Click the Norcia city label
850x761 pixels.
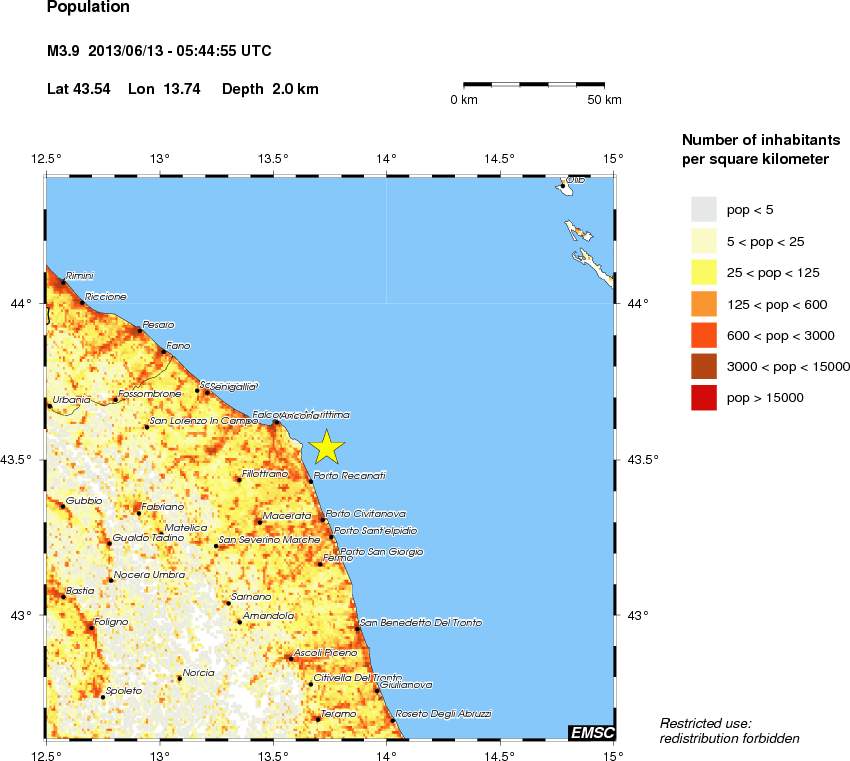[x=198, y=673]
